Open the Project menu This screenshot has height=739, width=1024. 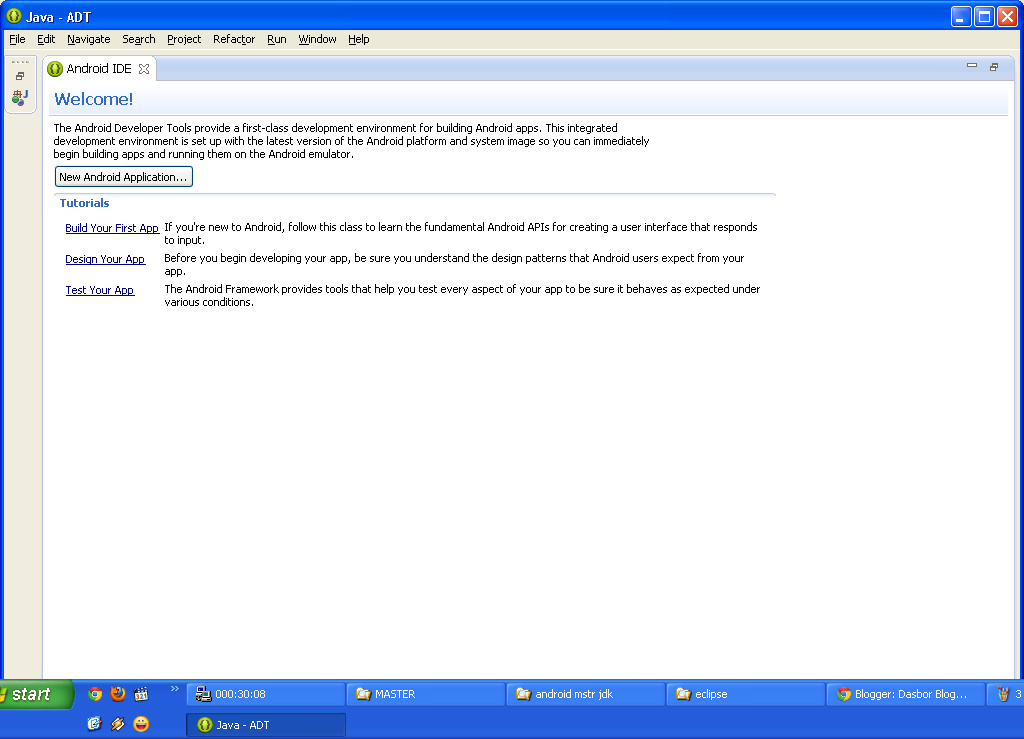[x=184, y=39]
